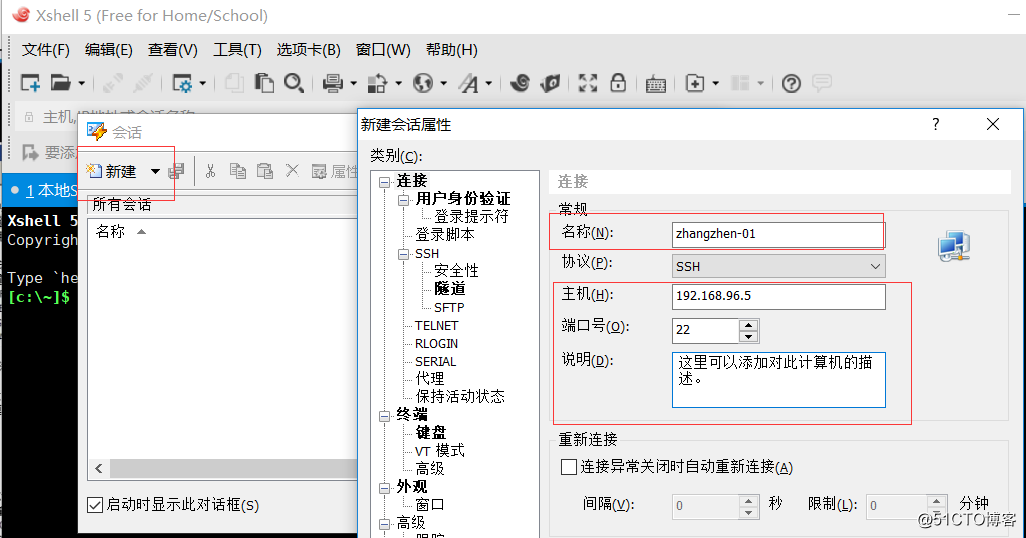
Task: Select 保持活动状态 in the category tree
Action: coord(460,397)
